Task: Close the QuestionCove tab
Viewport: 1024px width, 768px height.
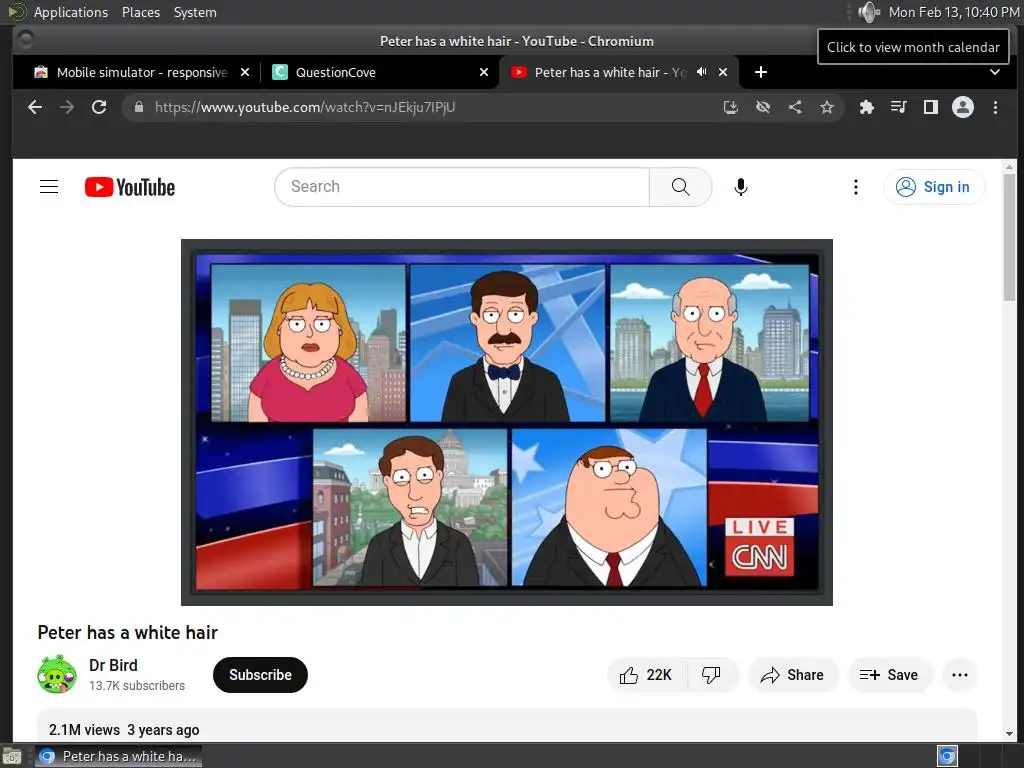Action: tap(484, 72)
